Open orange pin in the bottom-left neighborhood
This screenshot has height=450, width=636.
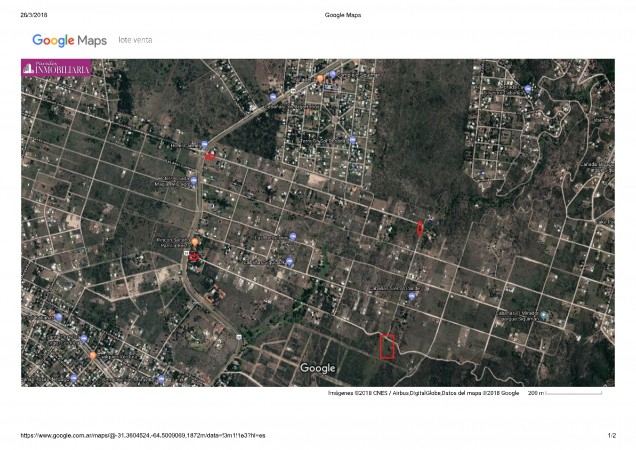coord(93,354)
